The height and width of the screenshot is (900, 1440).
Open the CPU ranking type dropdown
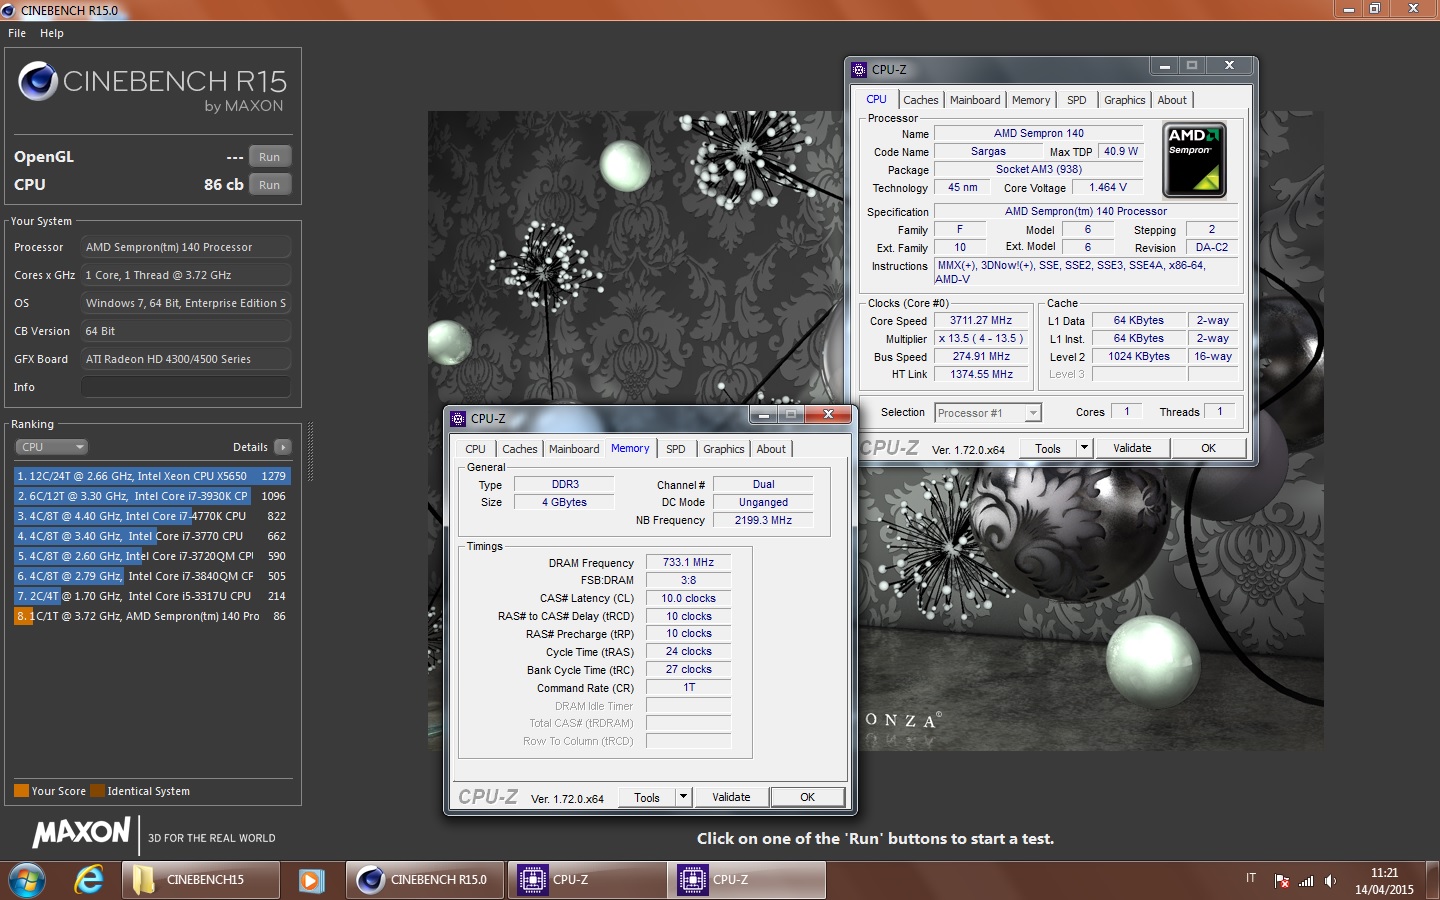click(52, 447)
